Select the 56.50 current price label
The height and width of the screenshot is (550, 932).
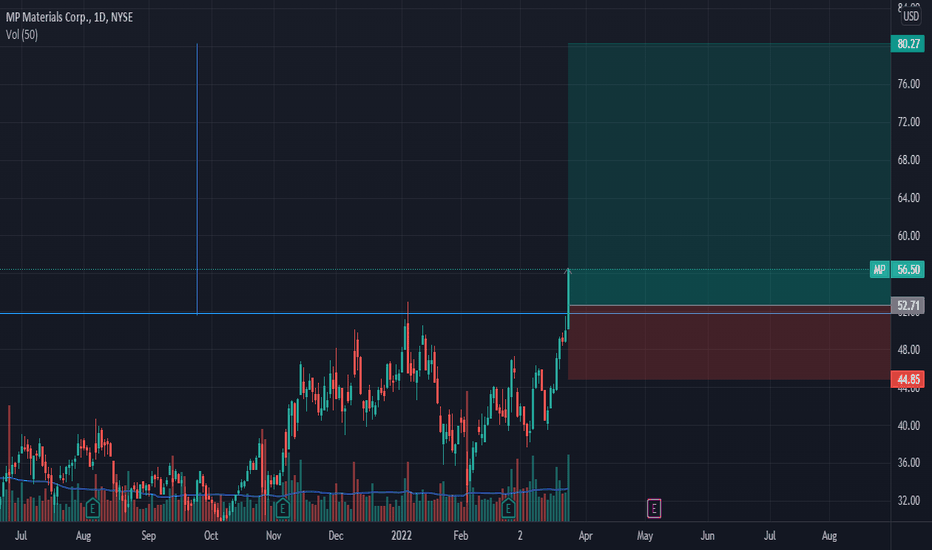[908, 269]
